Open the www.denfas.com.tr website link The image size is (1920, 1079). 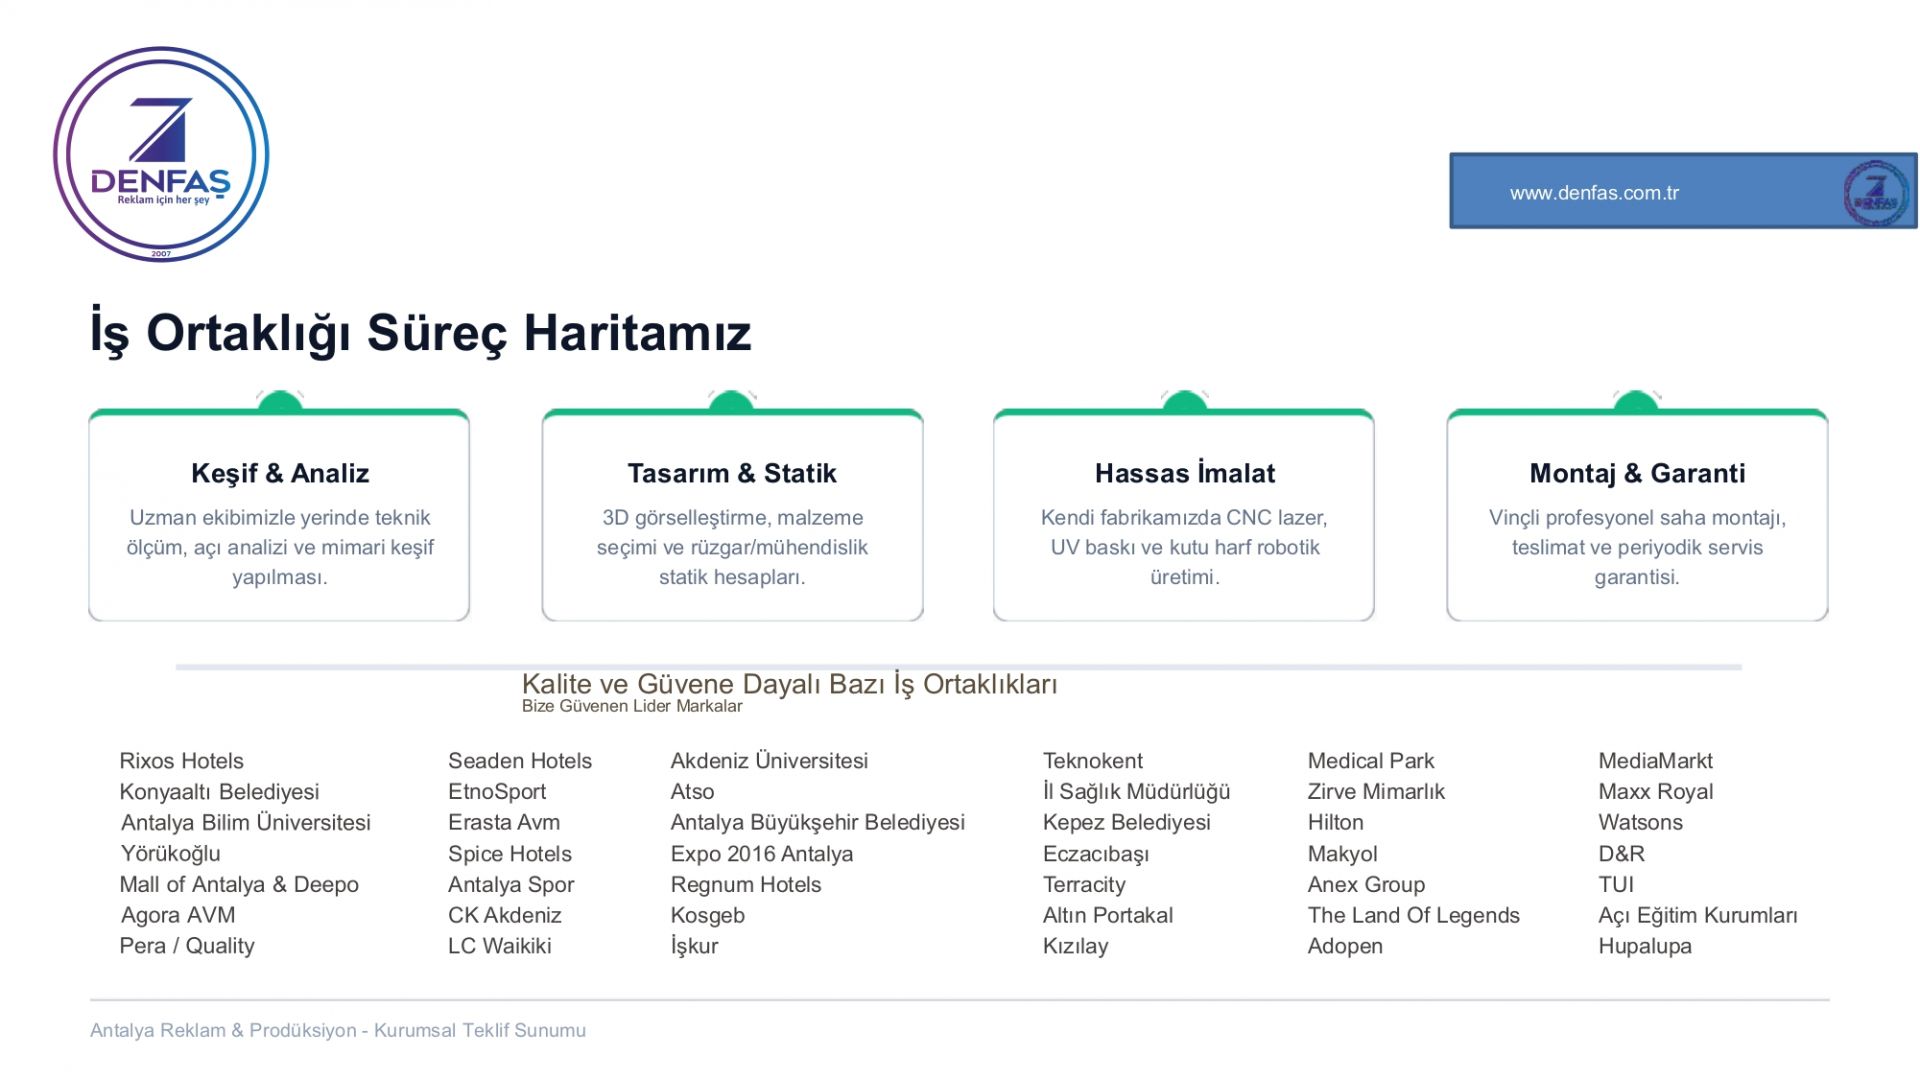tap(1594, 193)
